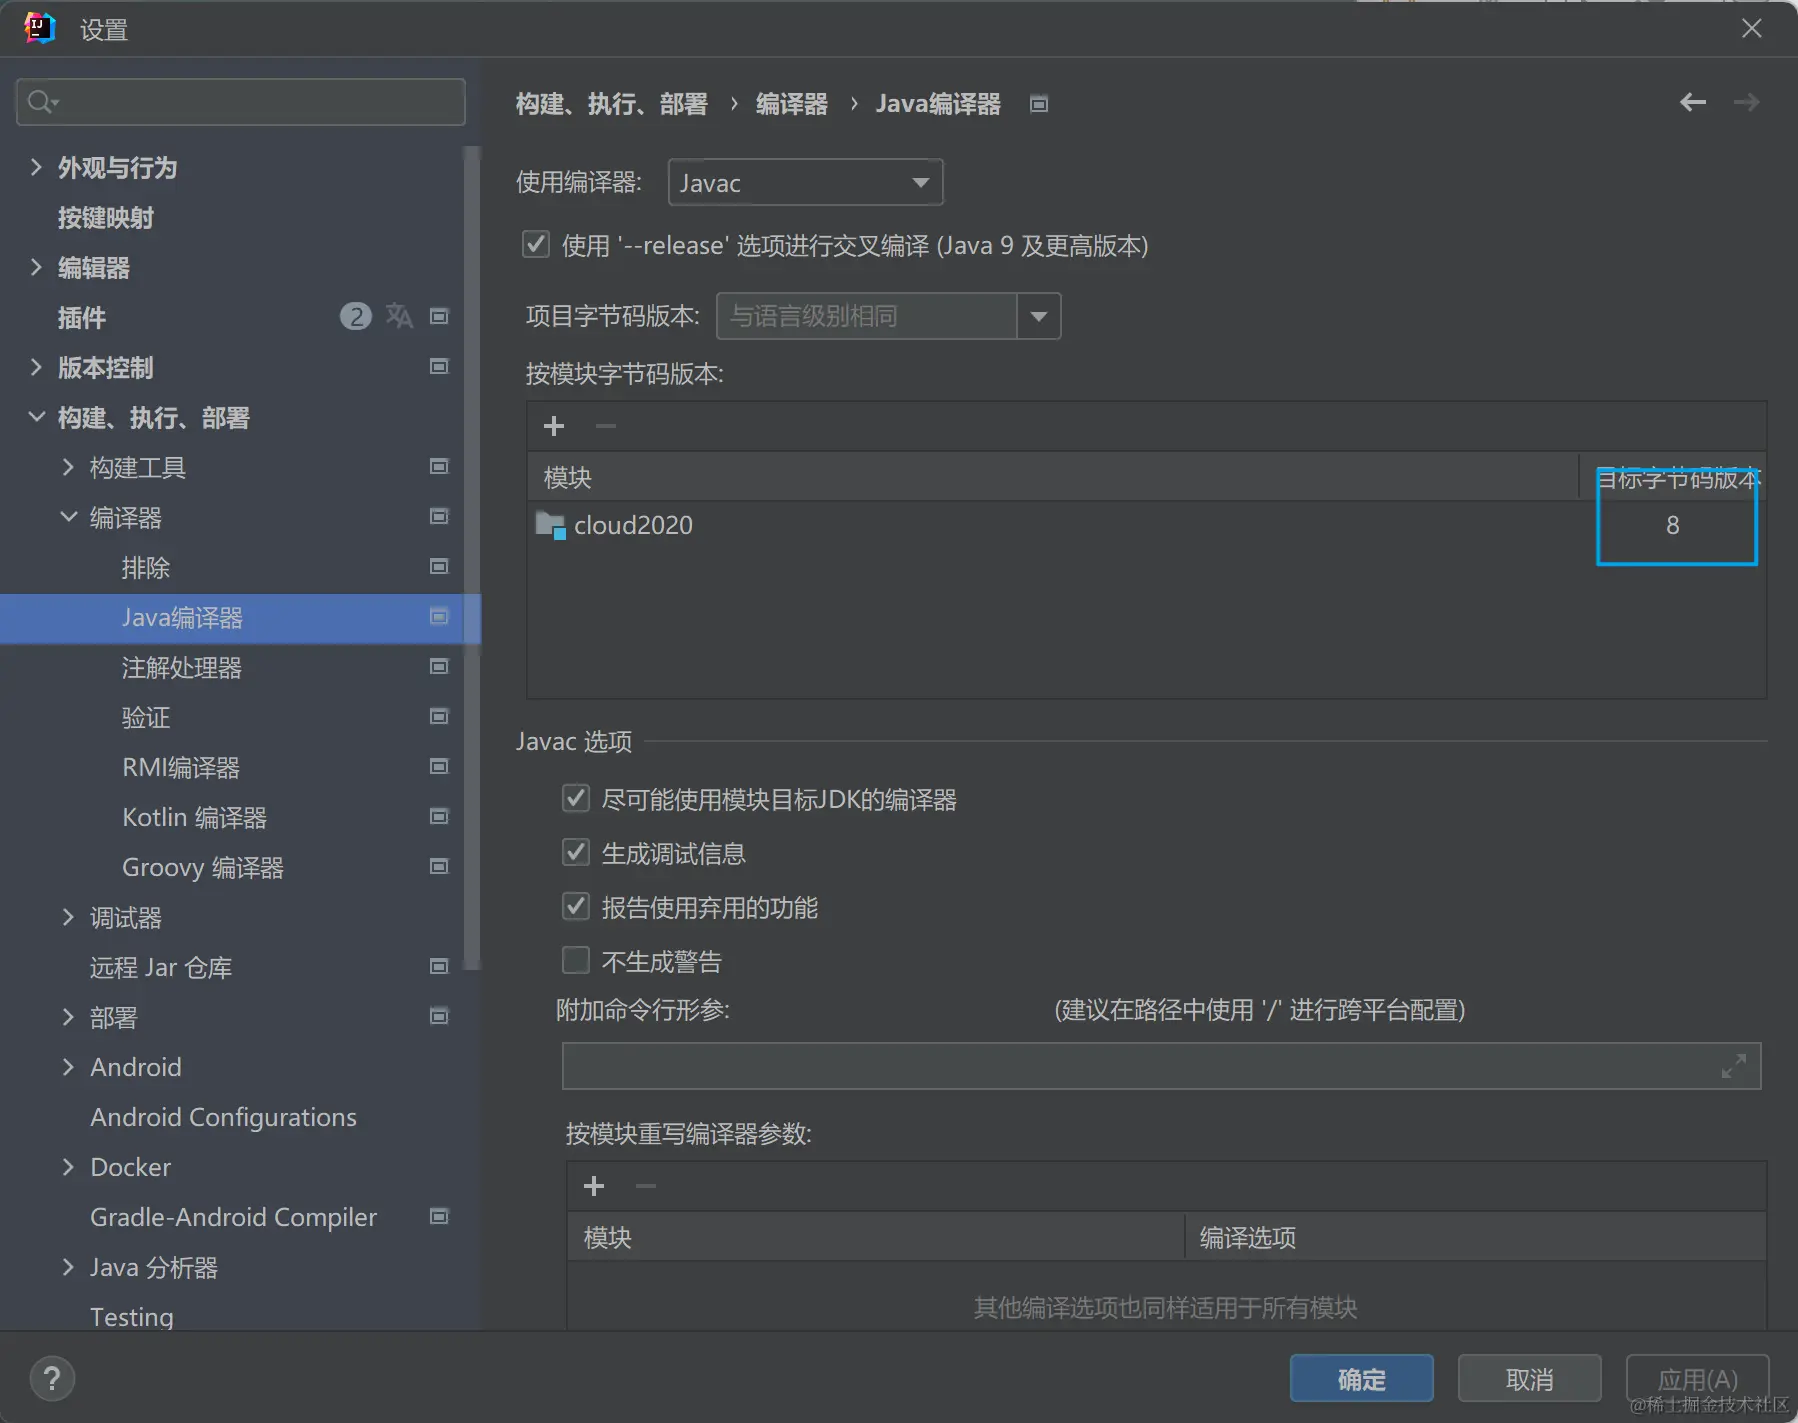Screen dimensions: 1798x1423
Task: Click the project-level icon beside Java编译器 in tree
Action: point(439,616)
